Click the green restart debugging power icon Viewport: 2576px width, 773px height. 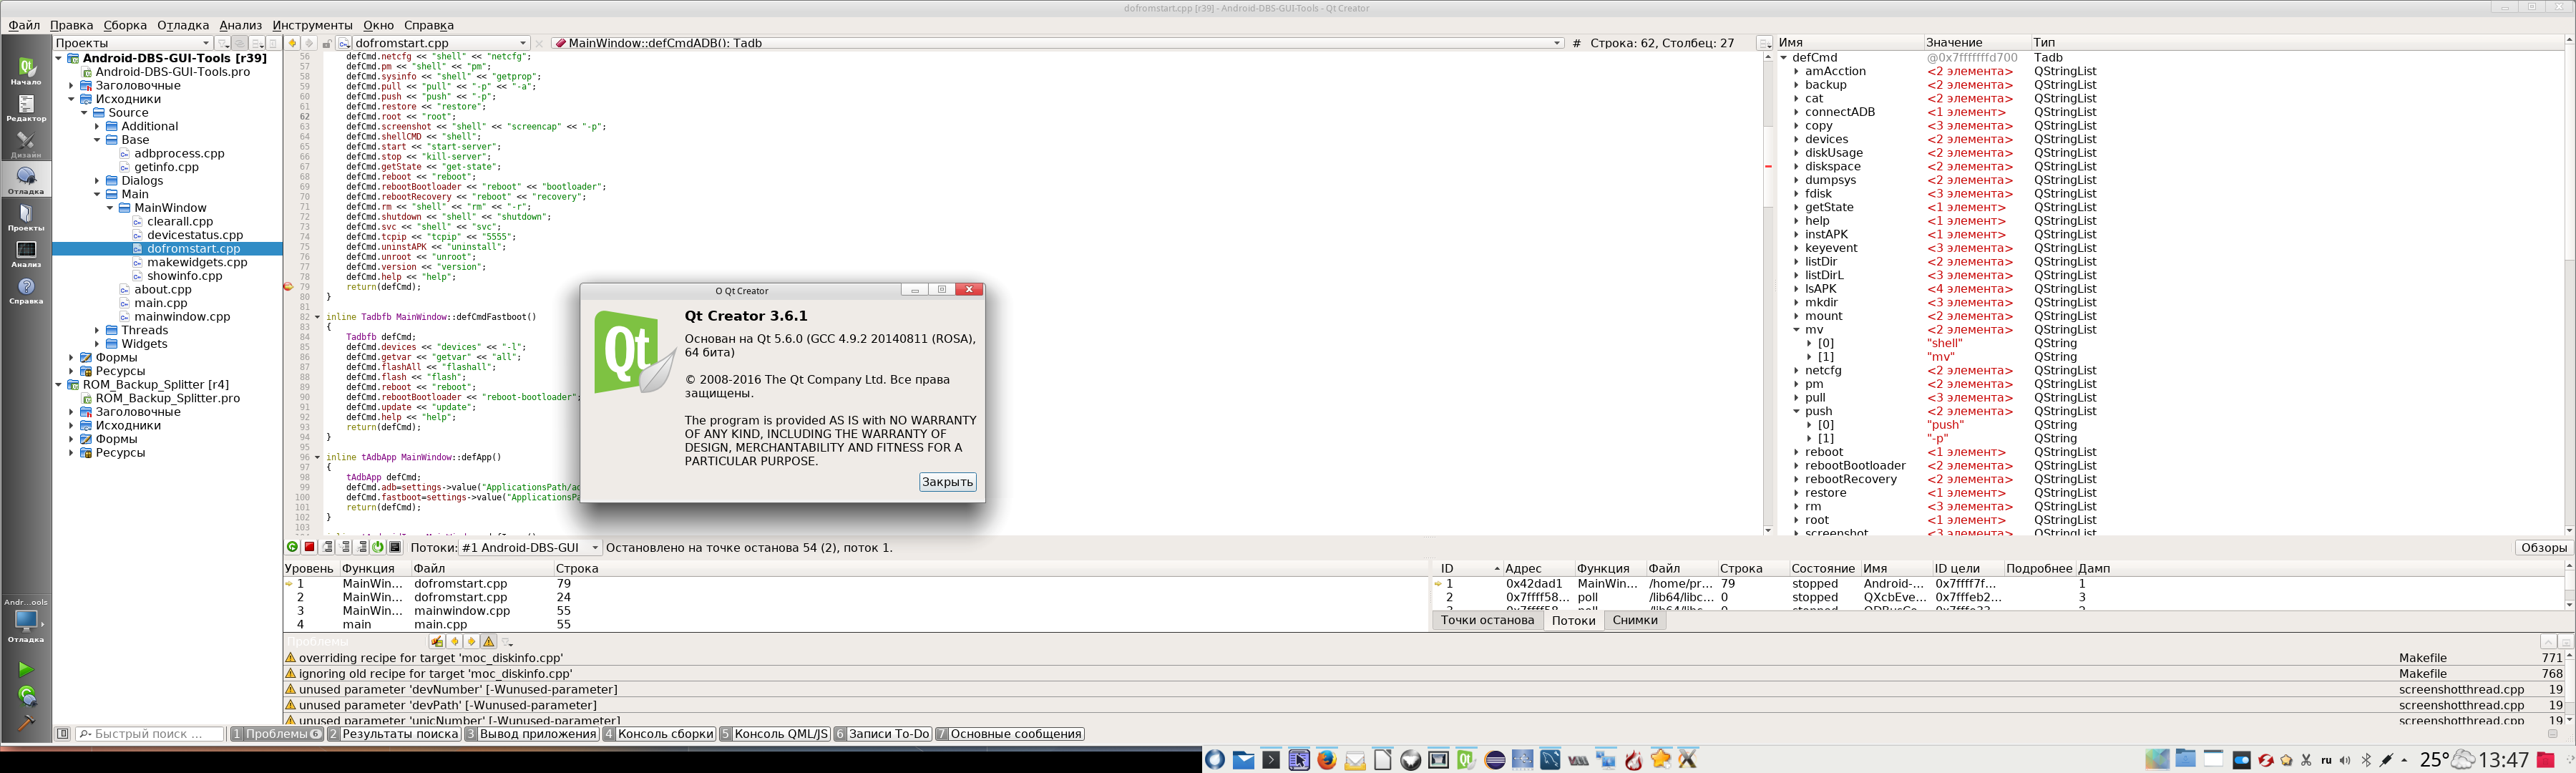click(x=378, y=547)
